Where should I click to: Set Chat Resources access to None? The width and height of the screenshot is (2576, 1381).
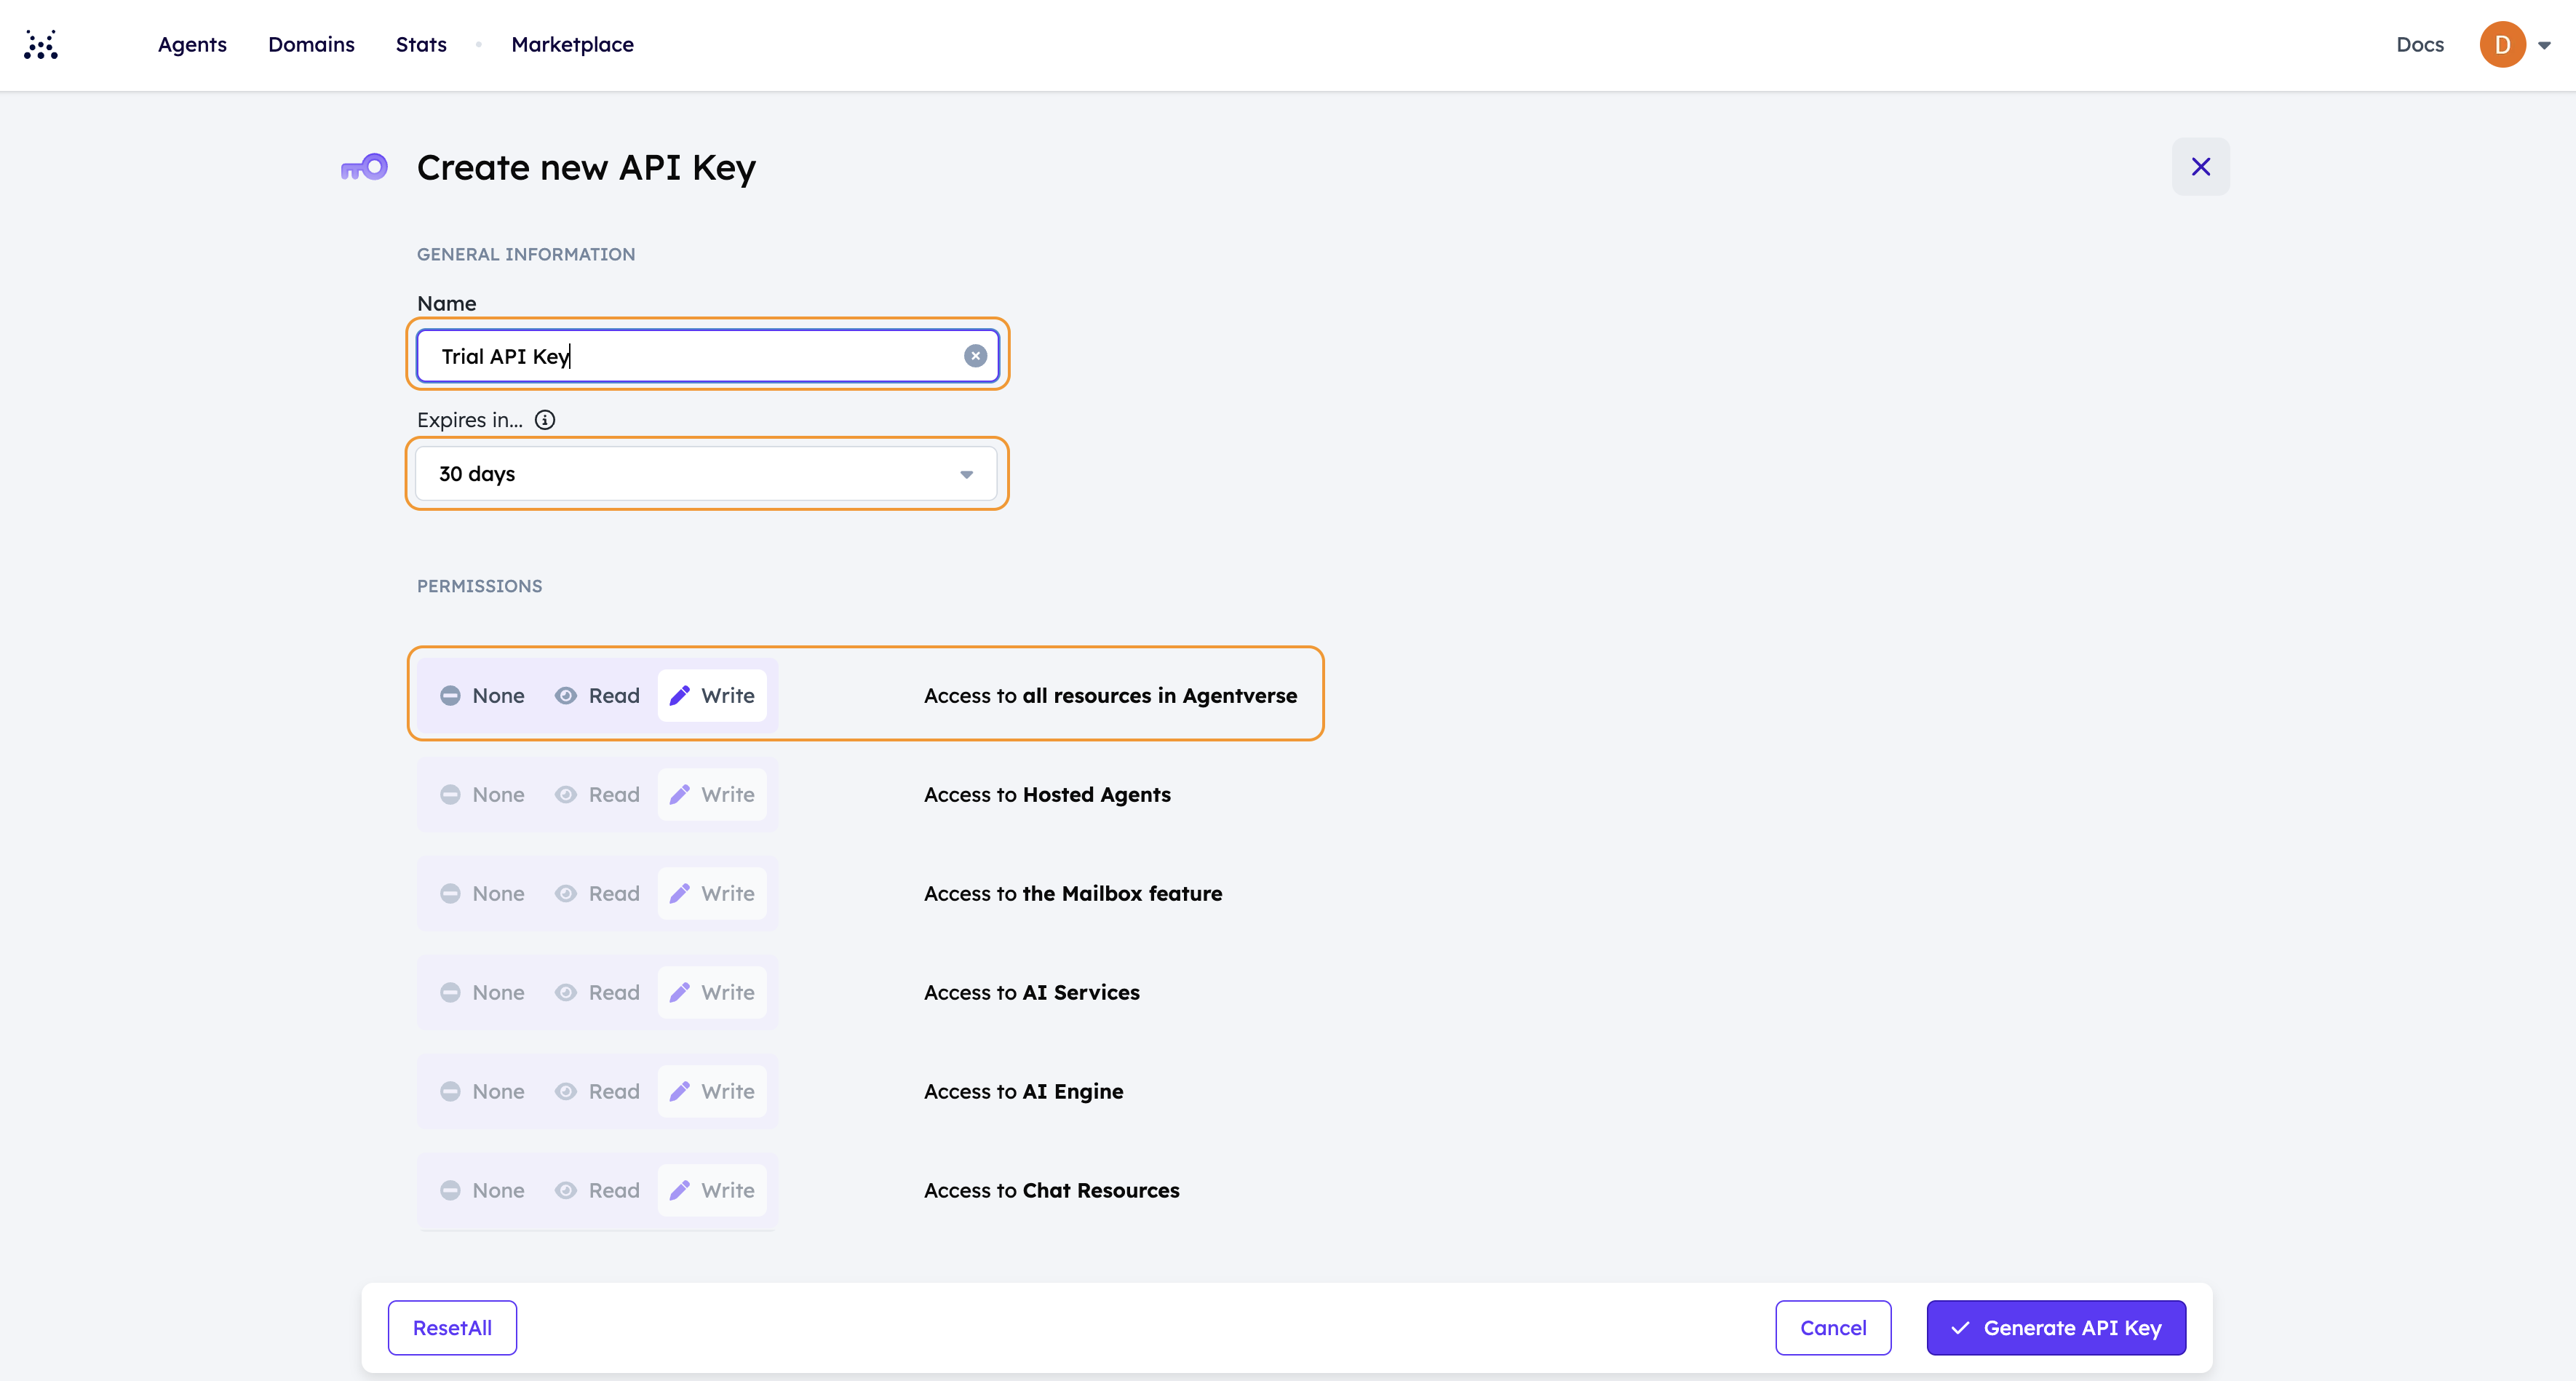[x=483, y=1191]
